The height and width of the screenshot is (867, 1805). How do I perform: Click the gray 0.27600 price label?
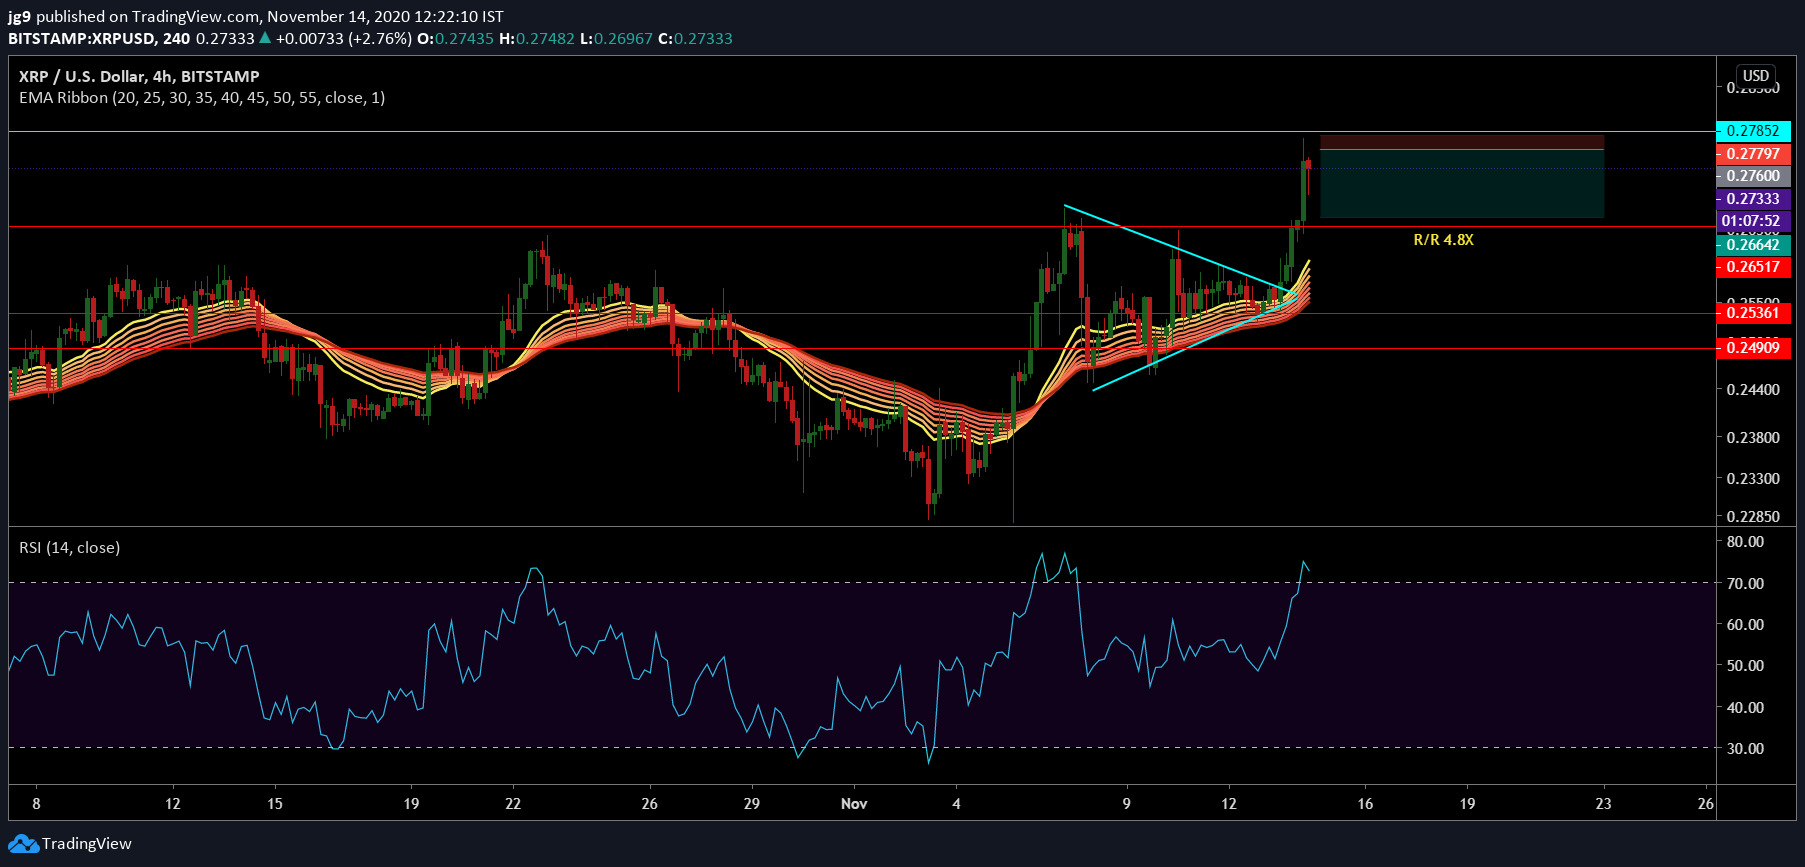click(x=1753, y=176)
